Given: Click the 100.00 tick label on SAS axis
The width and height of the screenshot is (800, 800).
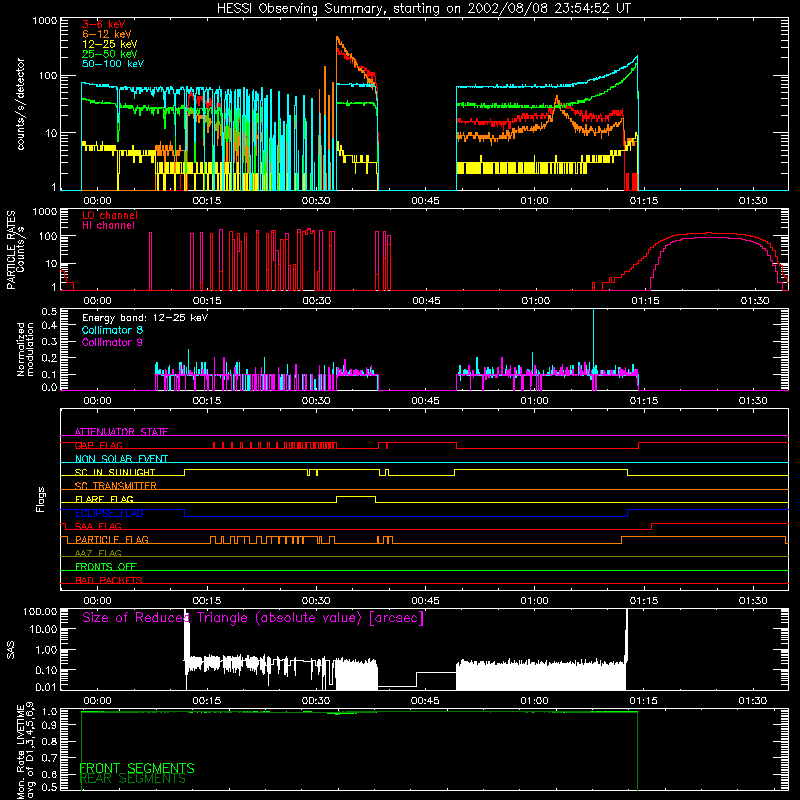Looking at the screenshot, I should [40, 612].
